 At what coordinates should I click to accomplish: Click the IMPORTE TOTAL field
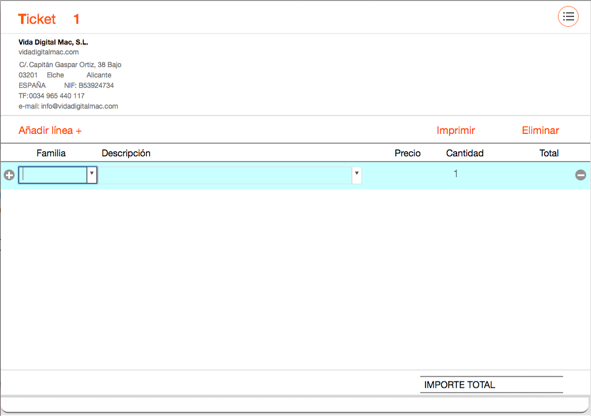(x=491, y=385)
